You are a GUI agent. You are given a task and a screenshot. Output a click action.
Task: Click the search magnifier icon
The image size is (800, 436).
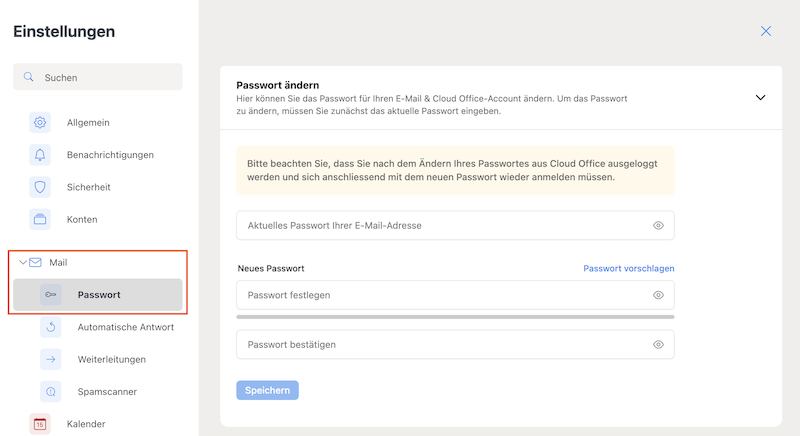pos(29,77)
